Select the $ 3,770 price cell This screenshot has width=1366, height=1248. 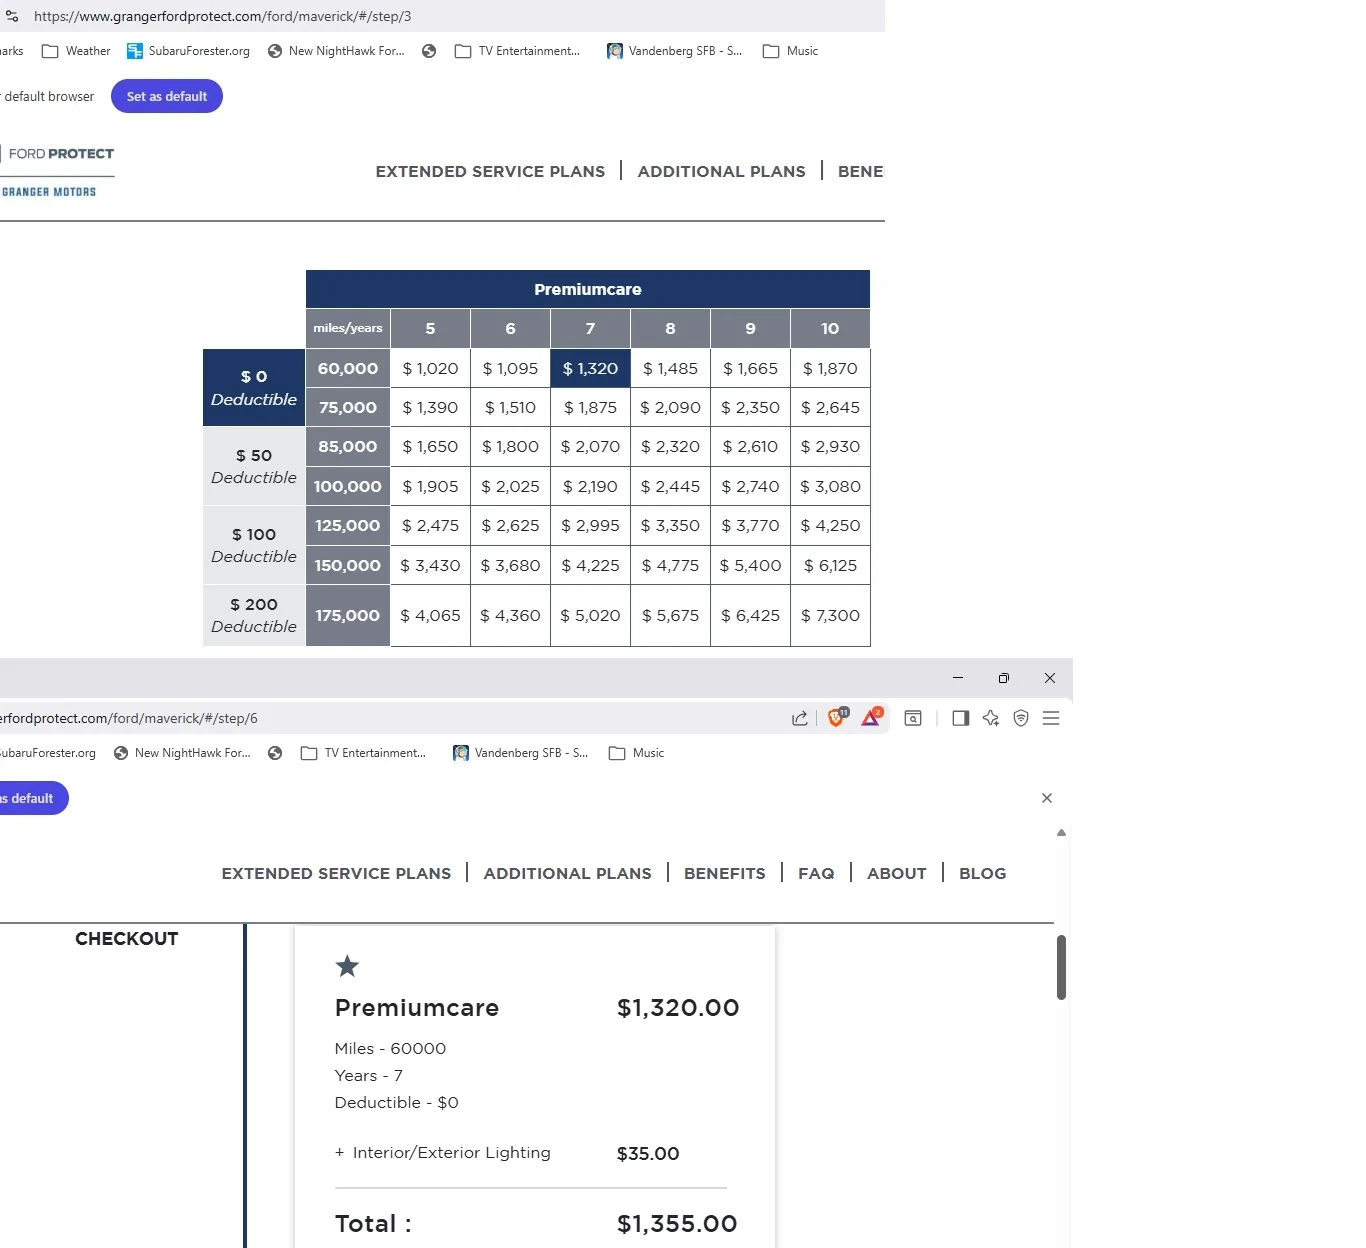point(750,525)
